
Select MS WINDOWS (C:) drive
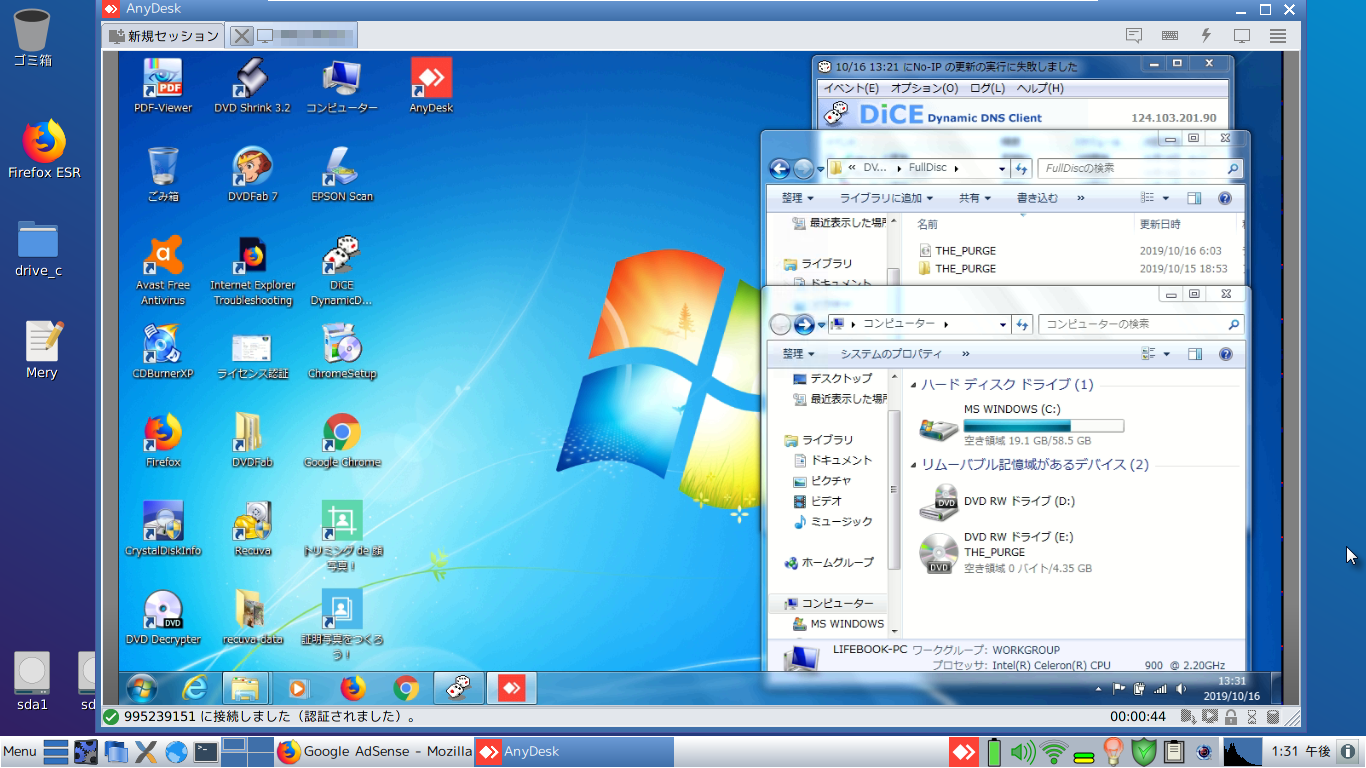[1022, 425]
